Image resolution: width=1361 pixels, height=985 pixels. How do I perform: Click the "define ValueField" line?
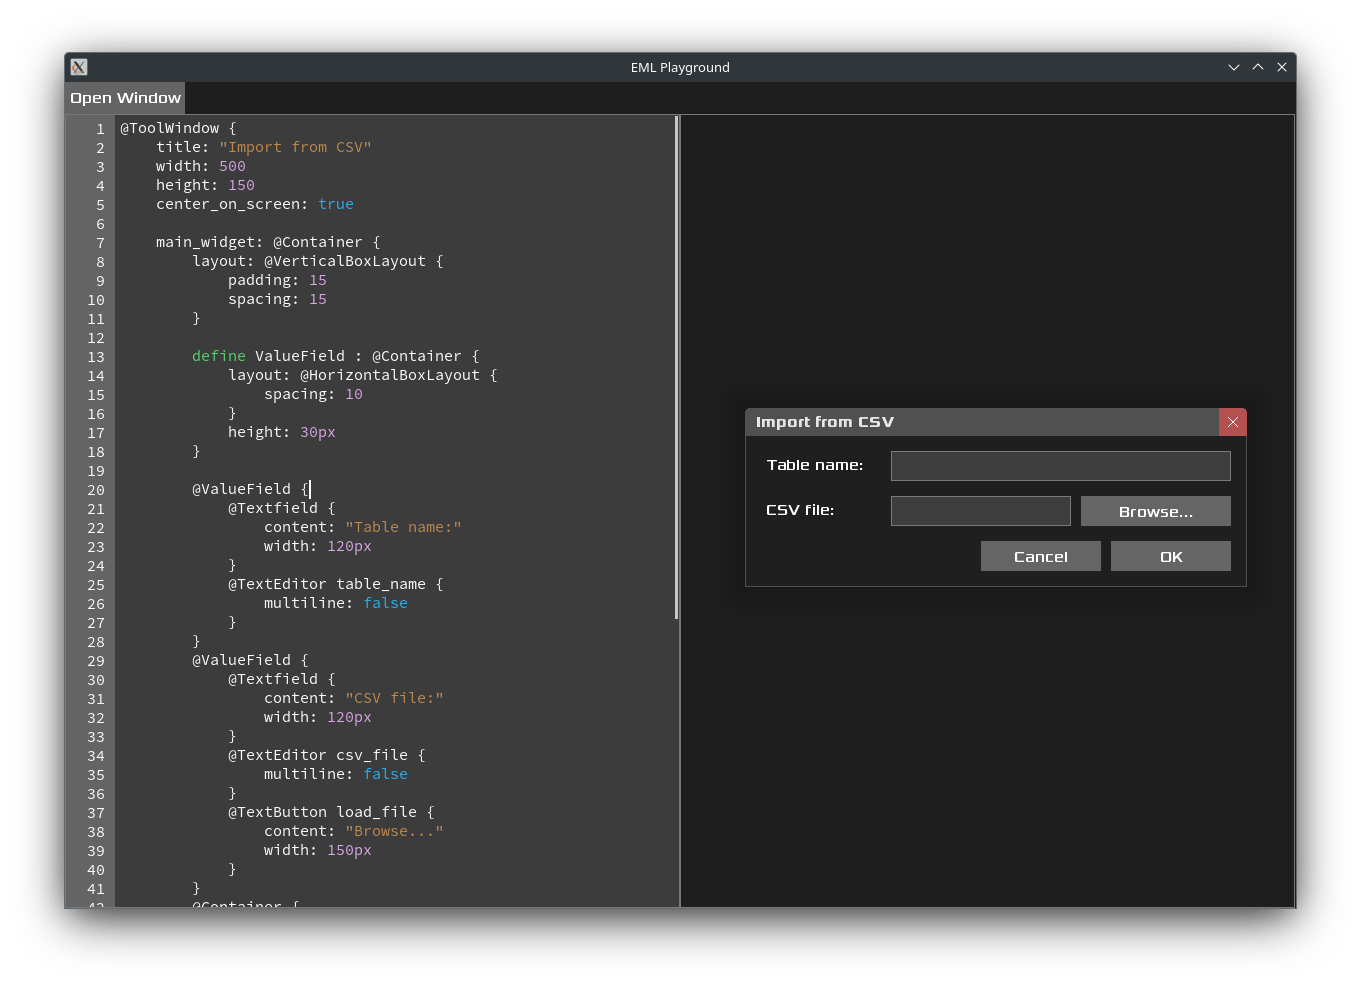click(335, 356)
